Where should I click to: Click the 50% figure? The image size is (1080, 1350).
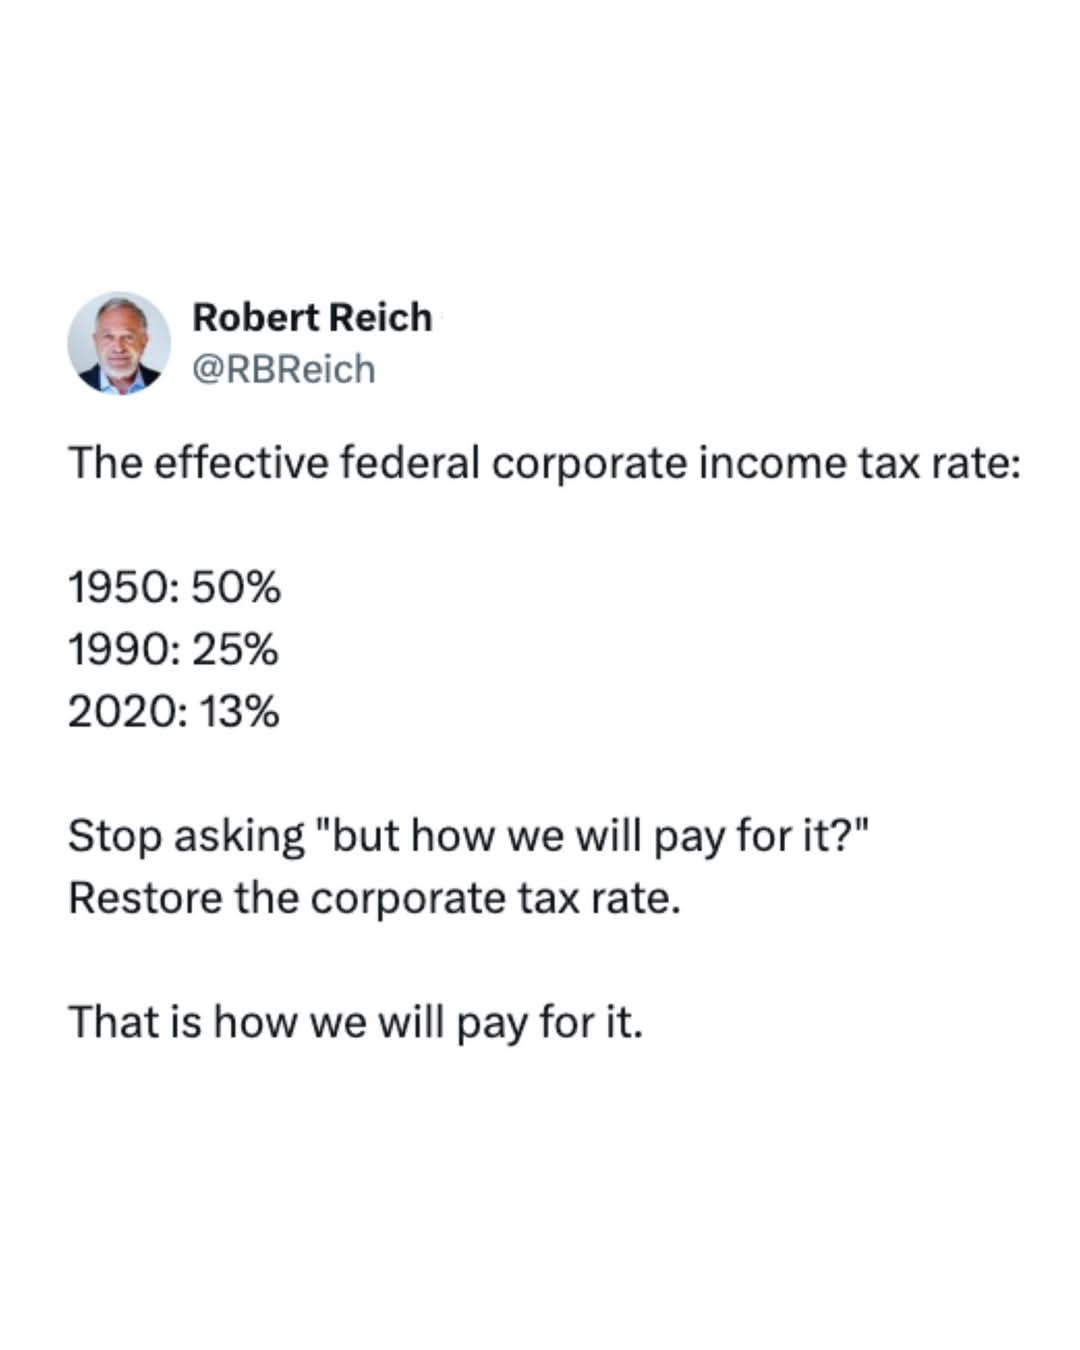[x=236, y=587]
